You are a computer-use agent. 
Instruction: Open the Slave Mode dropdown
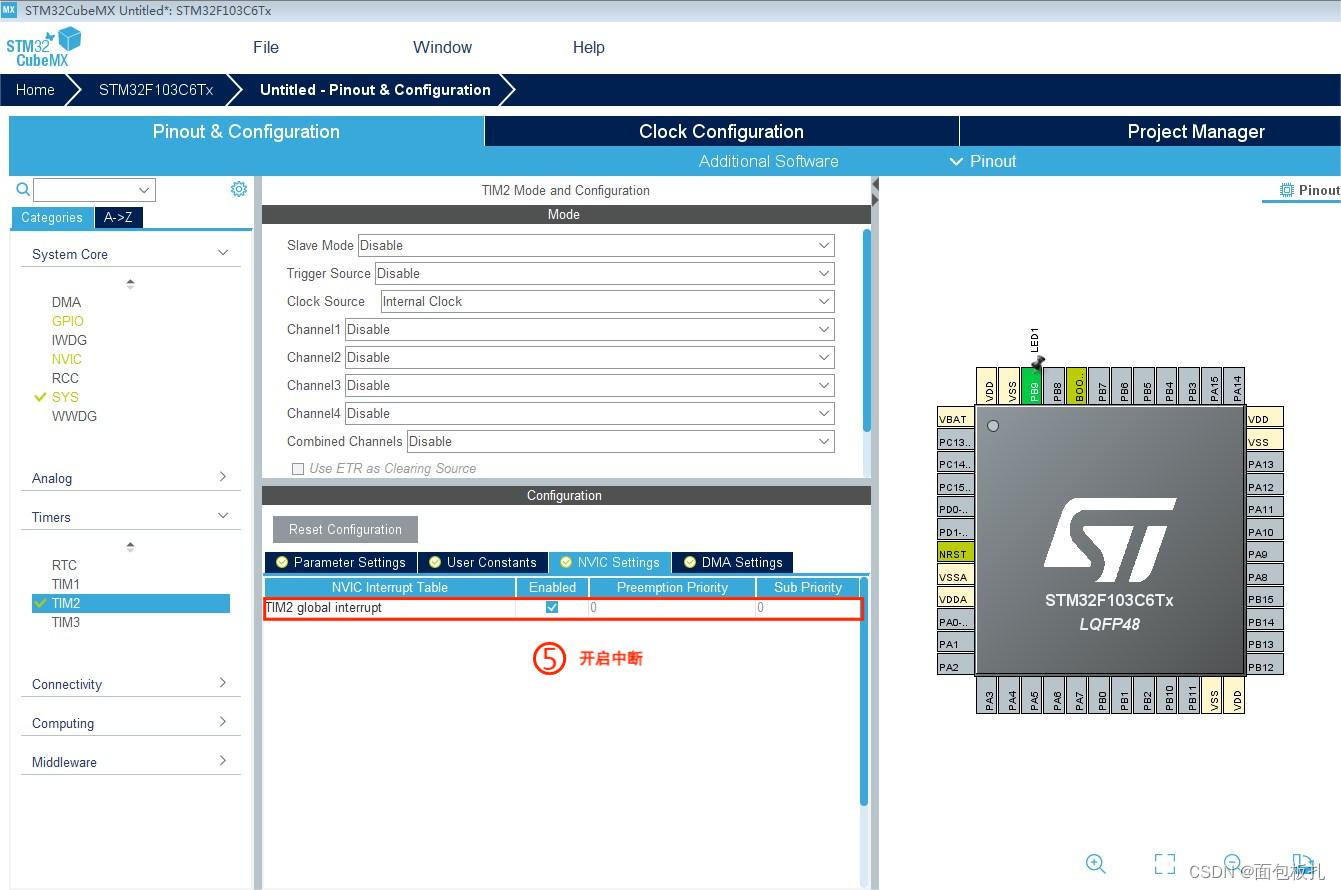pos(596,245)
